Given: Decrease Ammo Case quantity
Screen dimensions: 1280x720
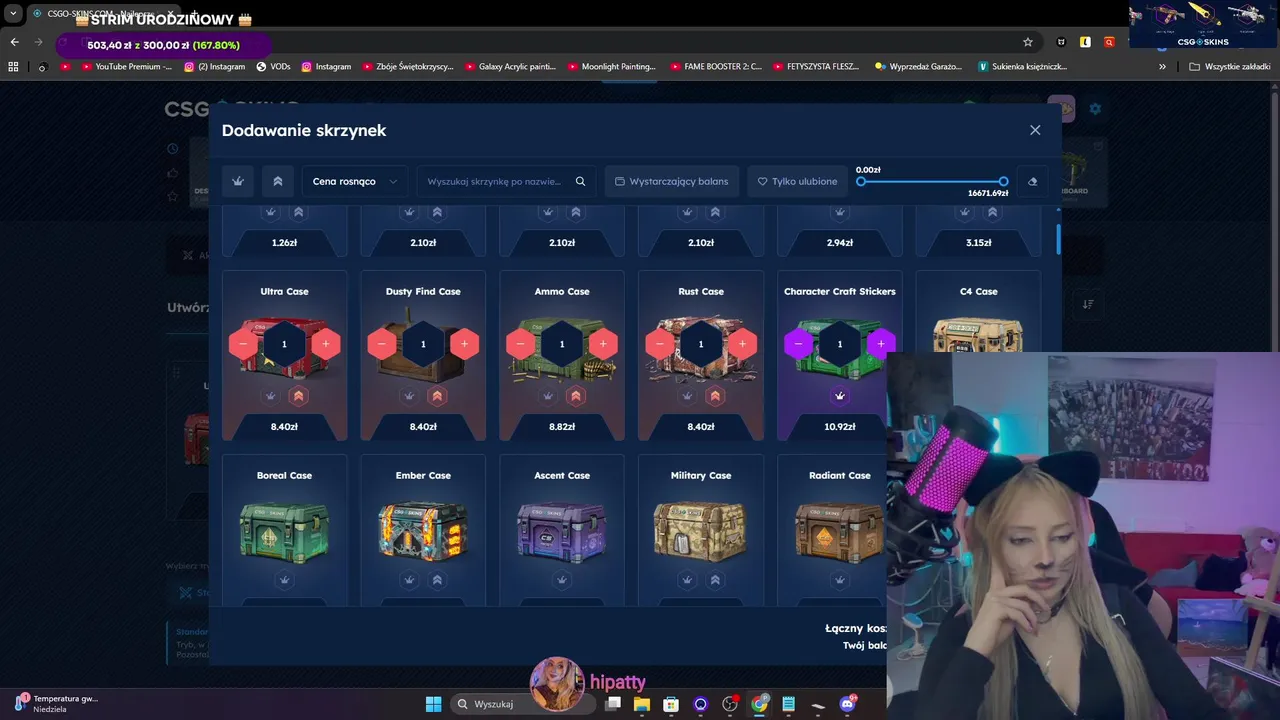Looking at the screenshot, I should click(x=521, y=344).
